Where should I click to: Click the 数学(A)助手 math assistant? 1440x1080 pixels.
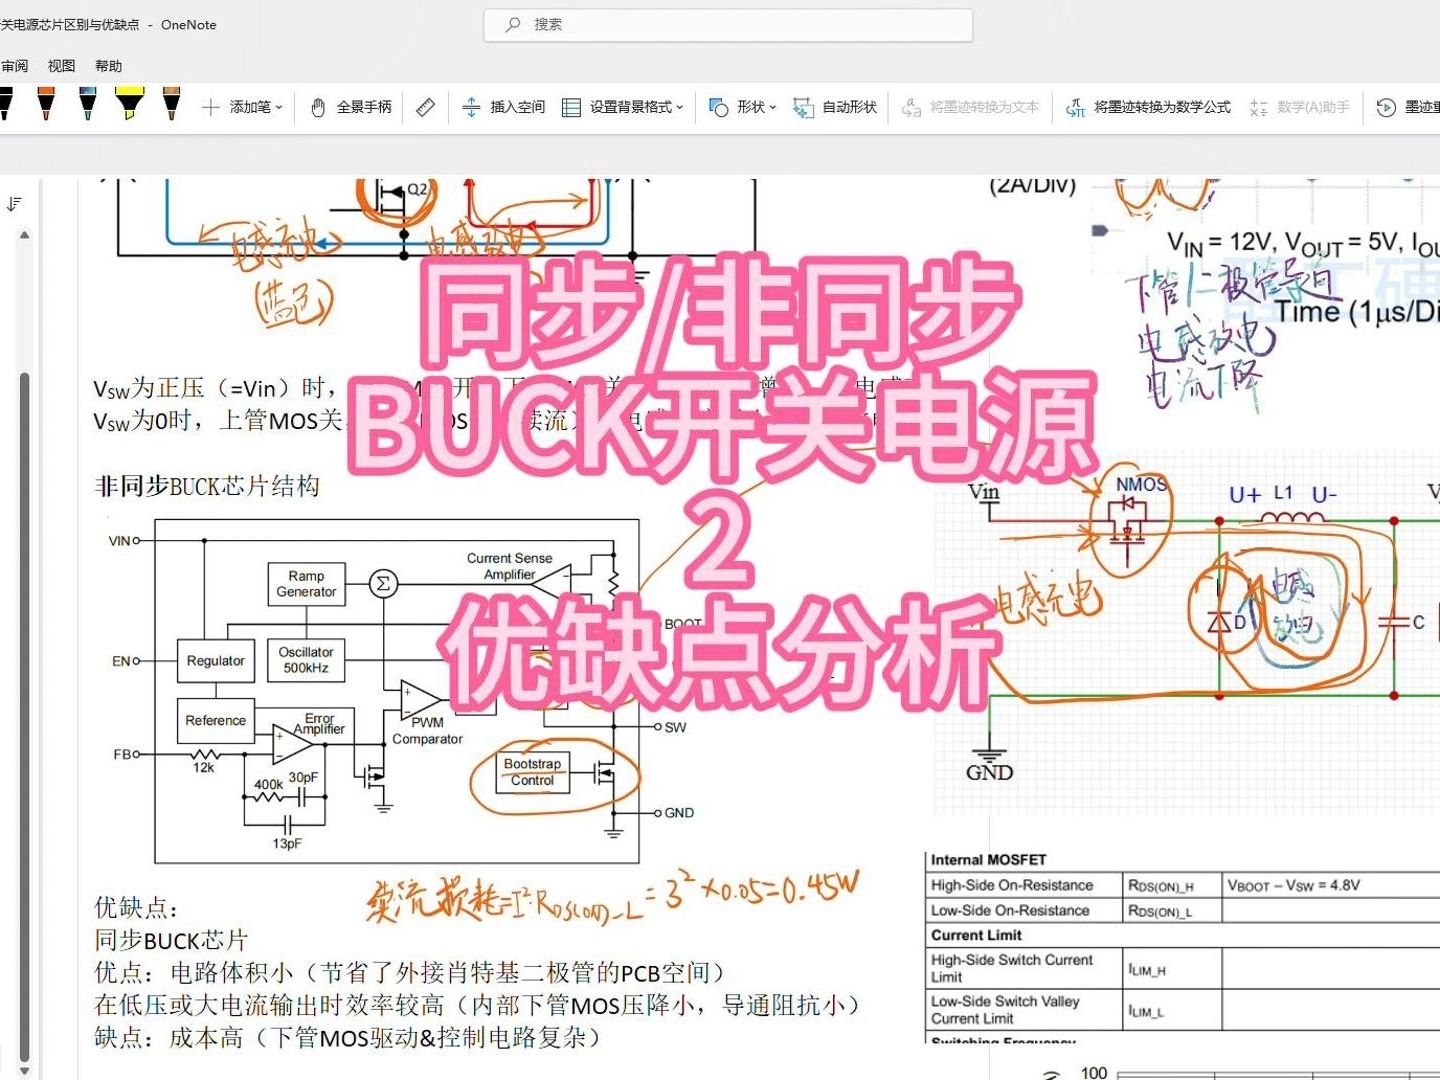(x=1313, y=106)
